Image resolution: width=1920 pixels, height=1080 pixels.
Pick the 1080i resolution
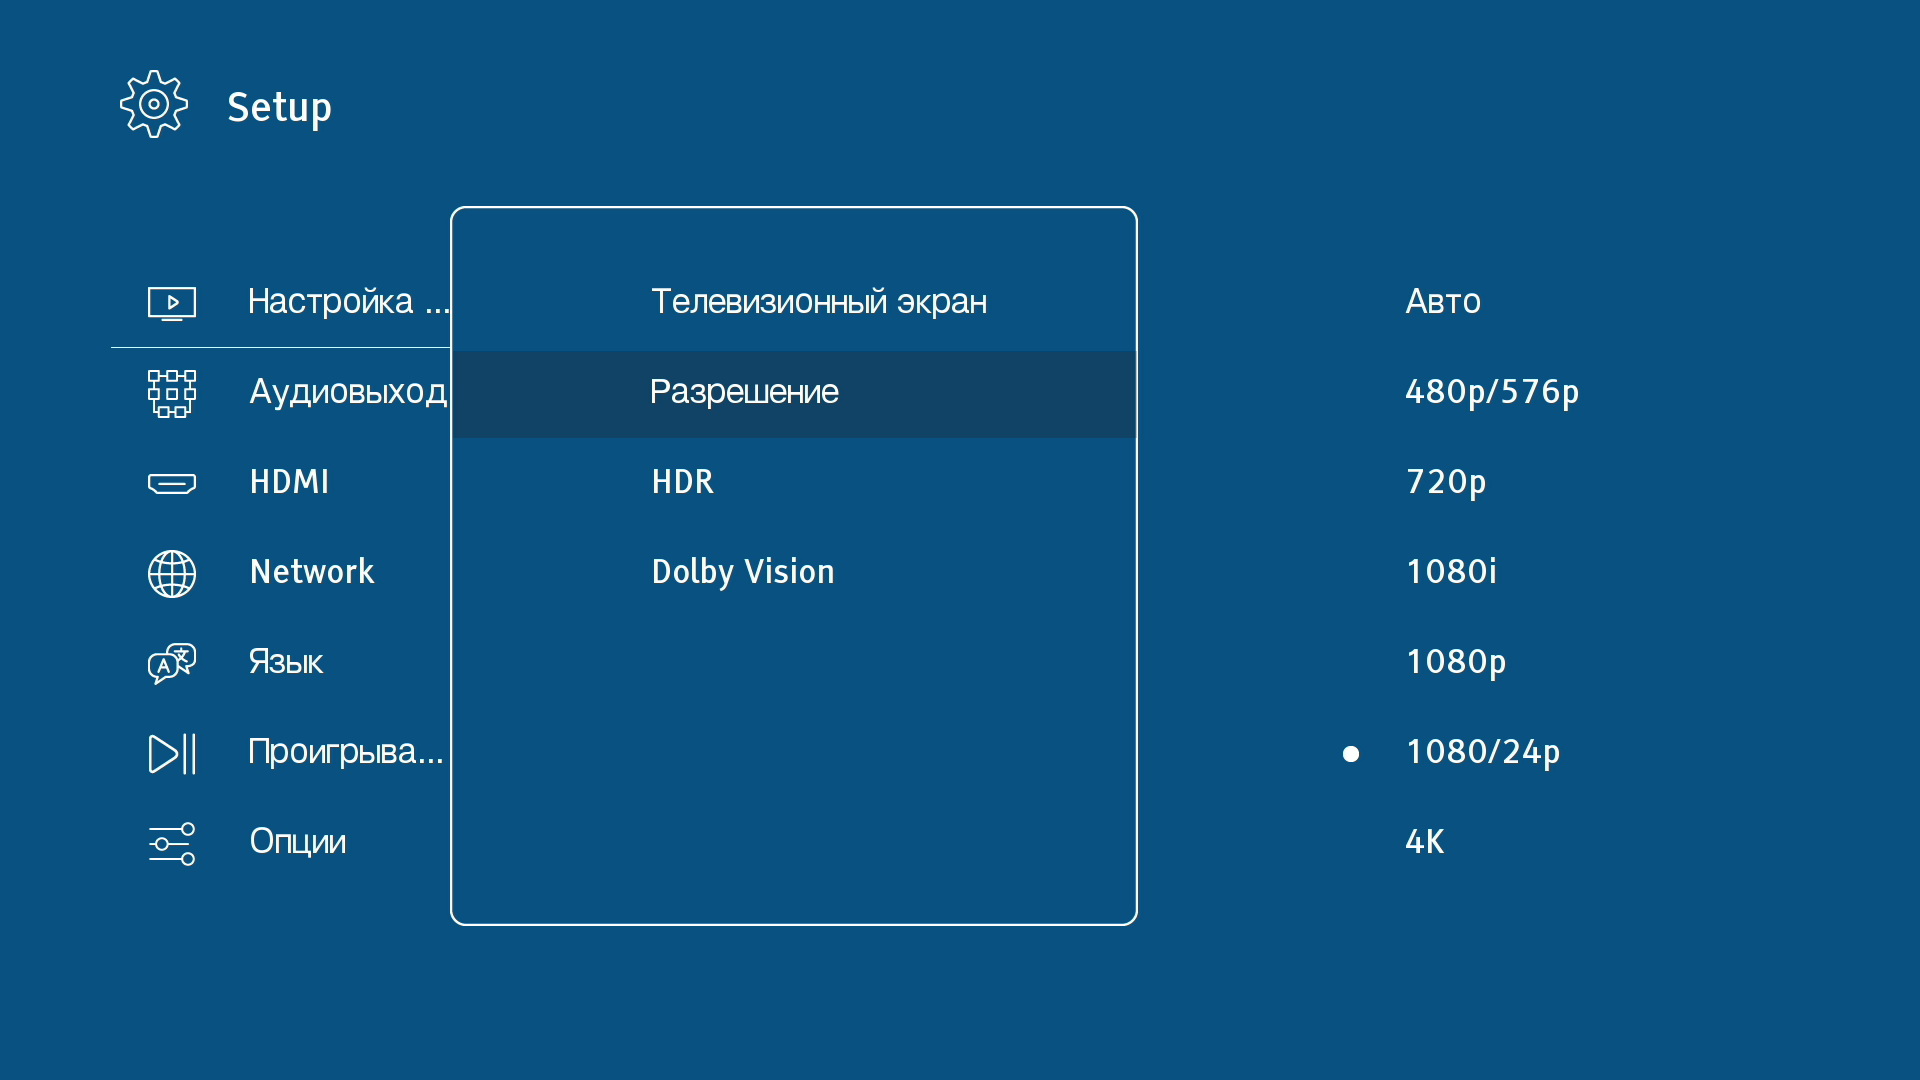pyautogui.click(x=1451, y=572)
